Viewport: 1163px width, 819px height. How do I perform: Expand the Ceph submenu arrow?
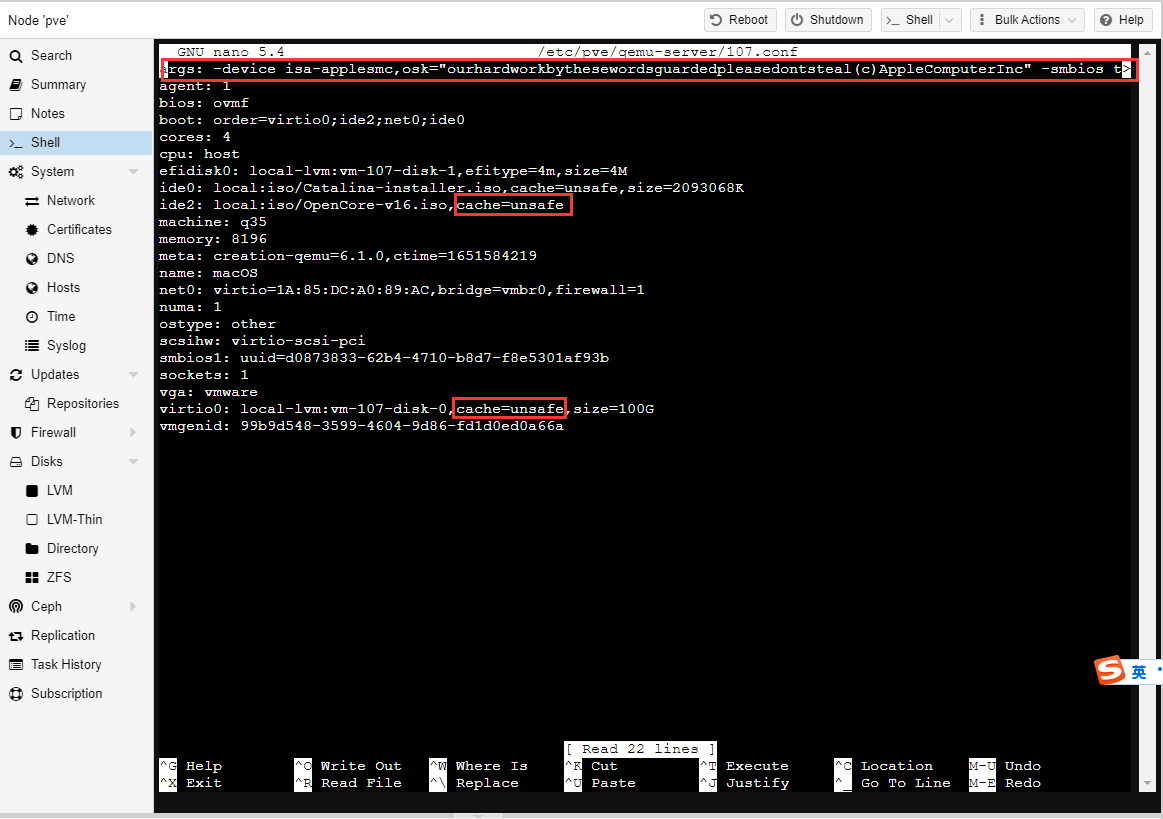tap(133, 607)
